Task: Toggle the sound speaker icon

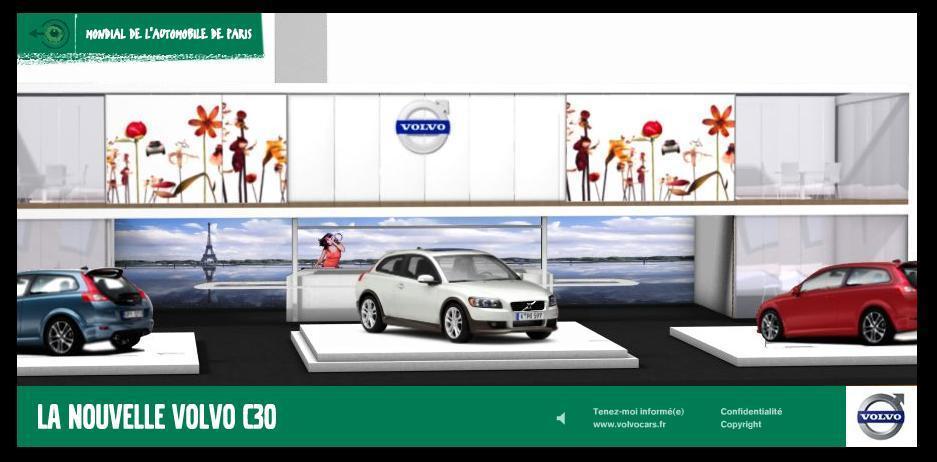Action: point(561,418)
